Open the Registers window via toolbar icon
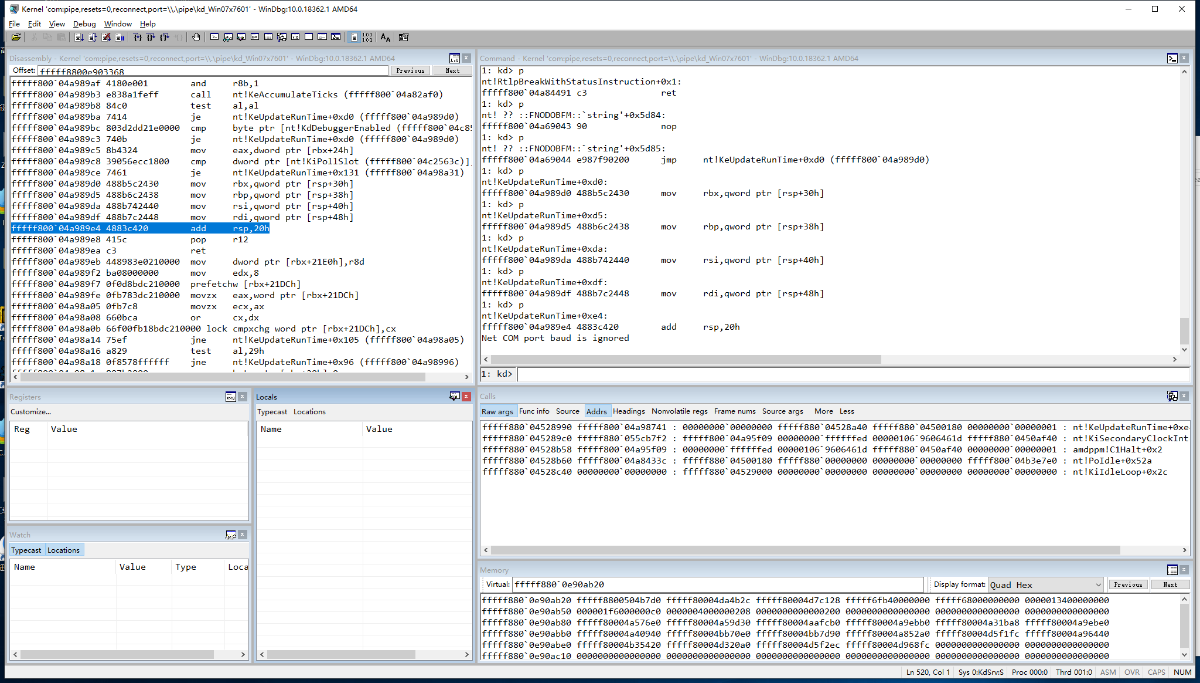 (x=254, y=37)
